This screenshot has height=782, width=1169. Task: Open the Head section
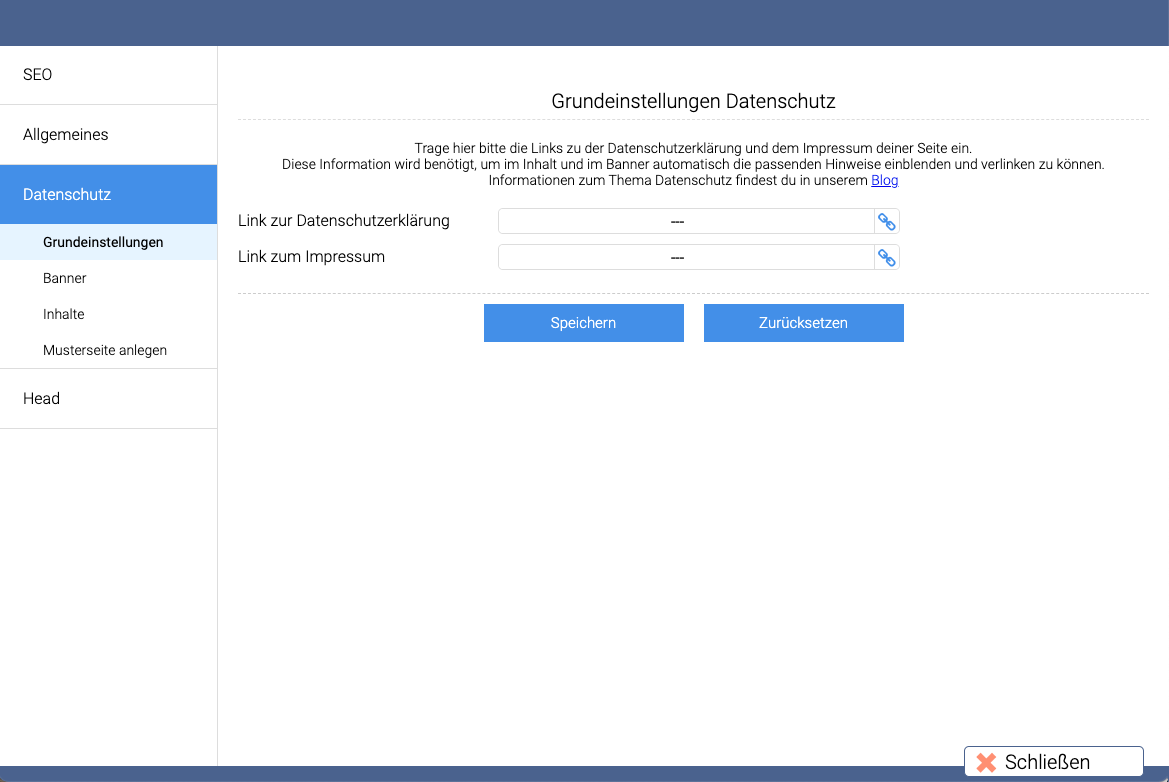109,399
